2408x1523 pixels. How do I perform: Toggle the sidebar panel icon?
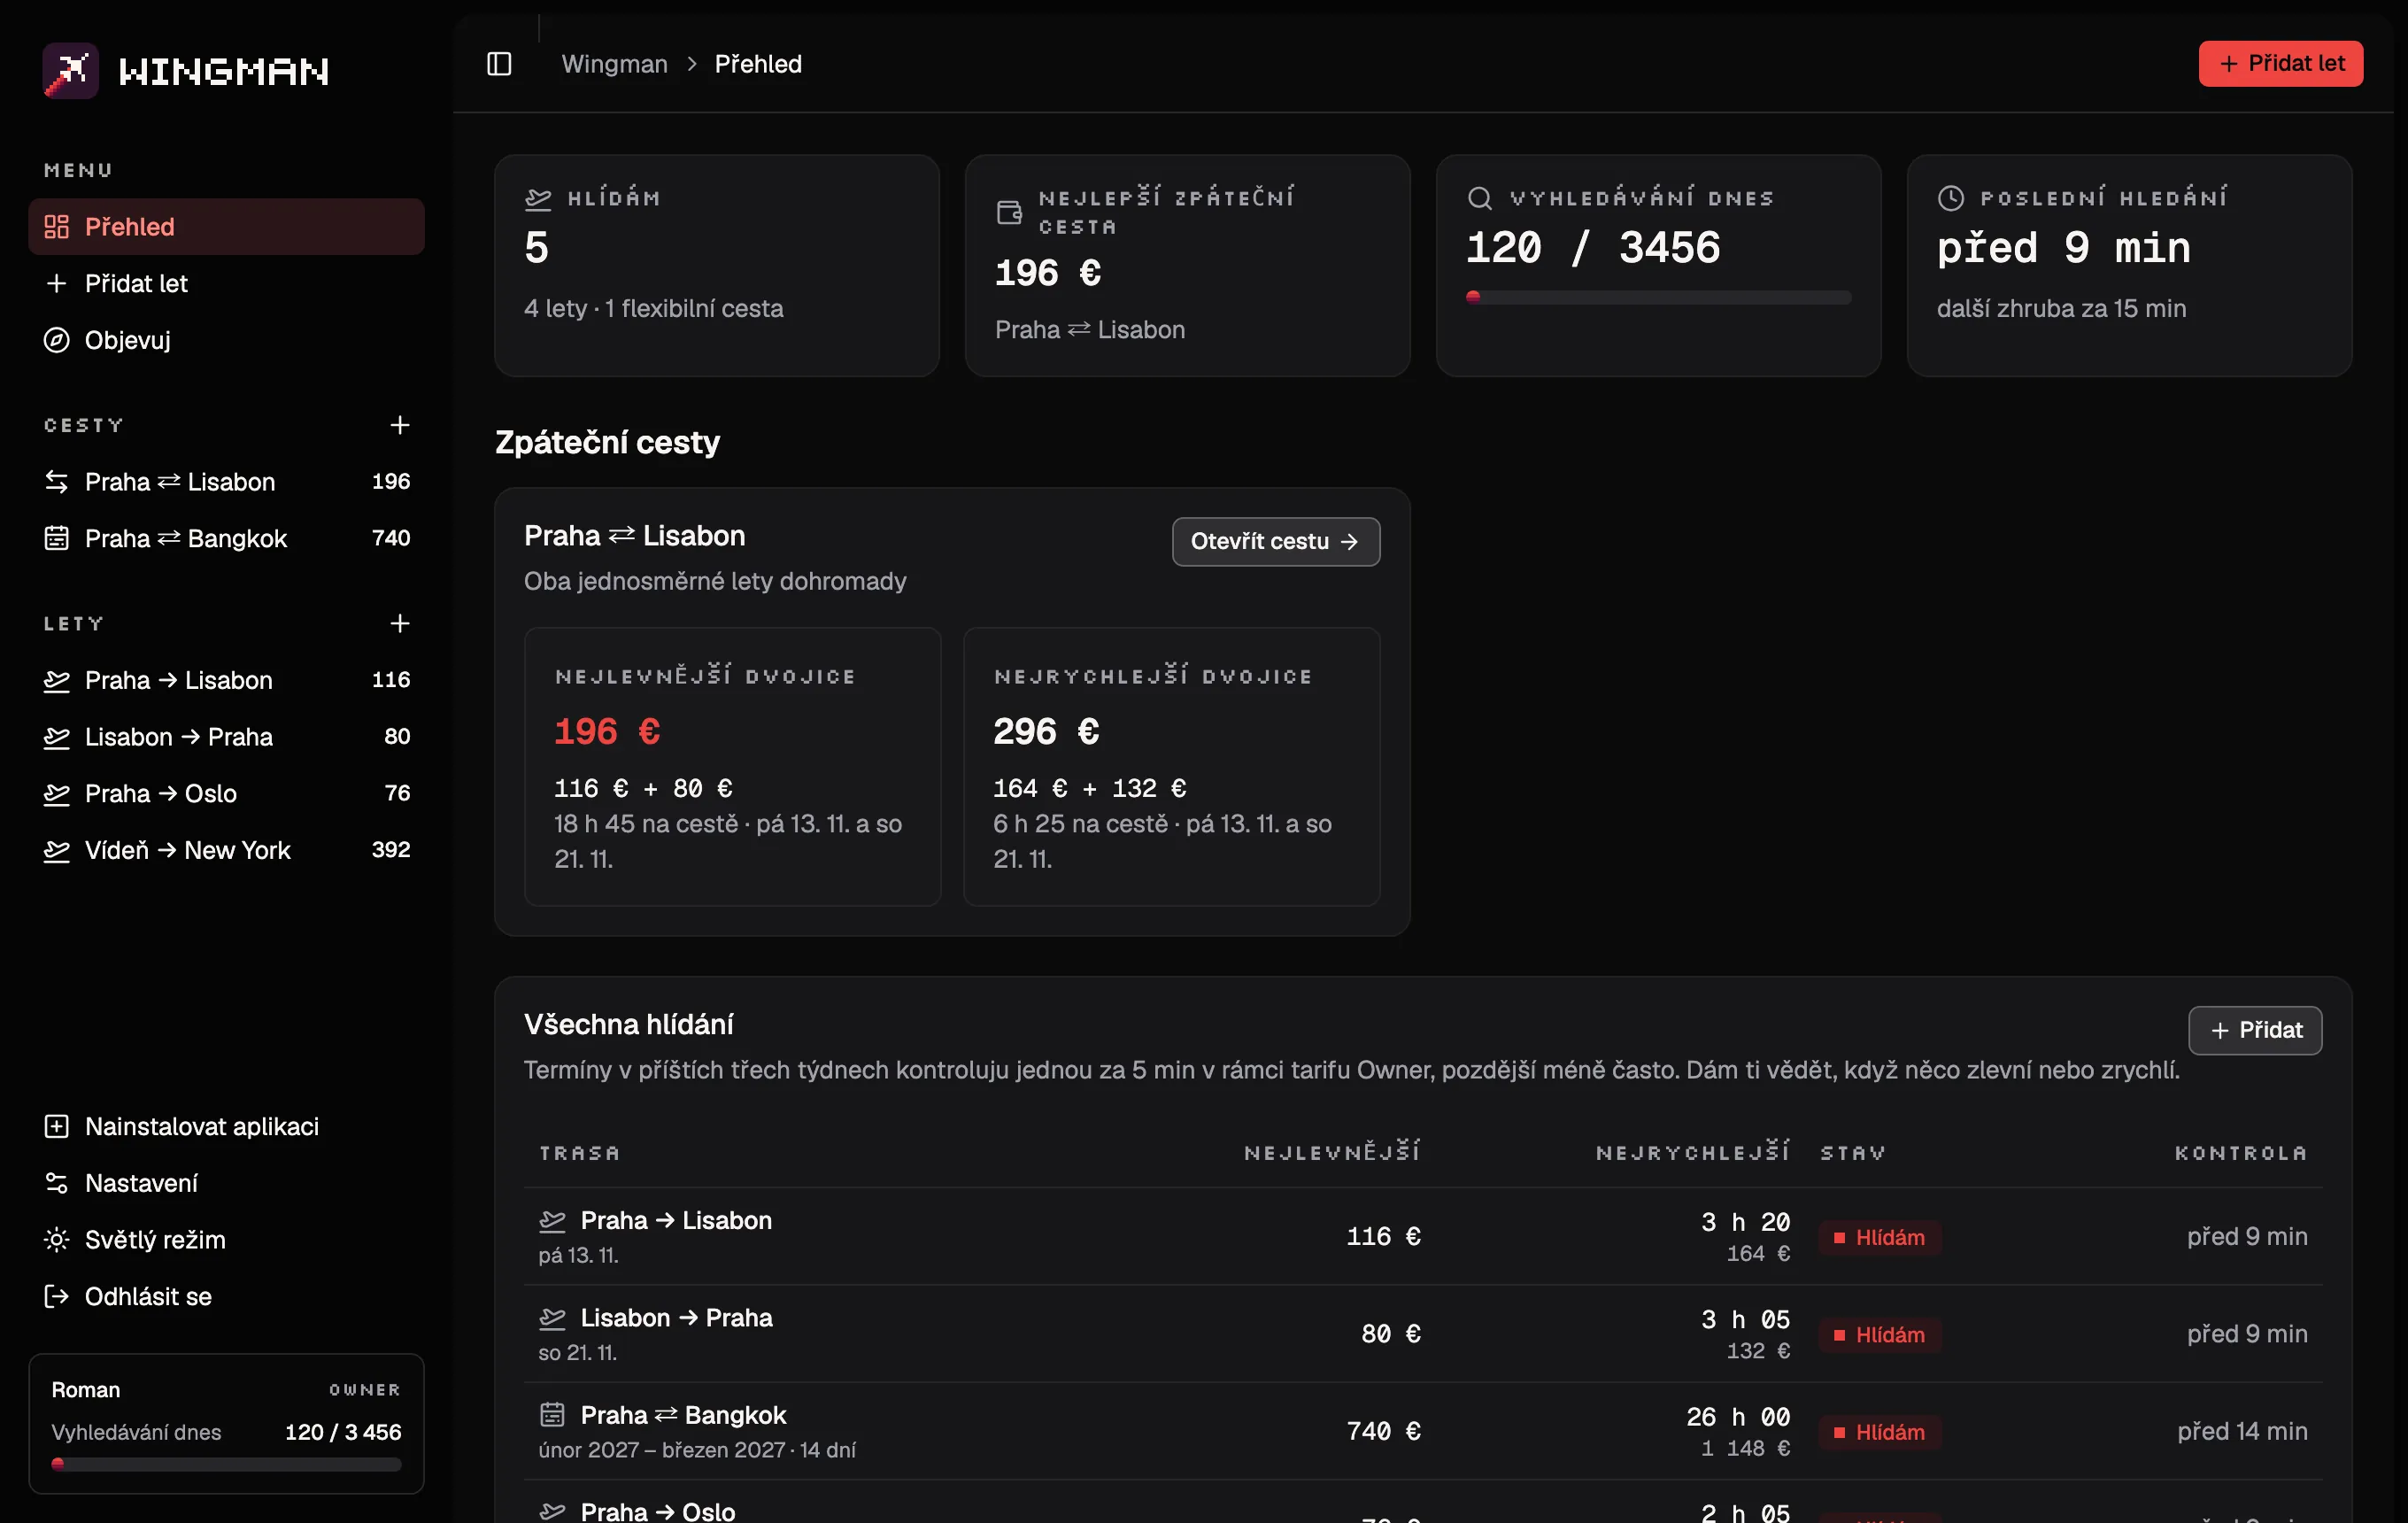click(499, 64)
